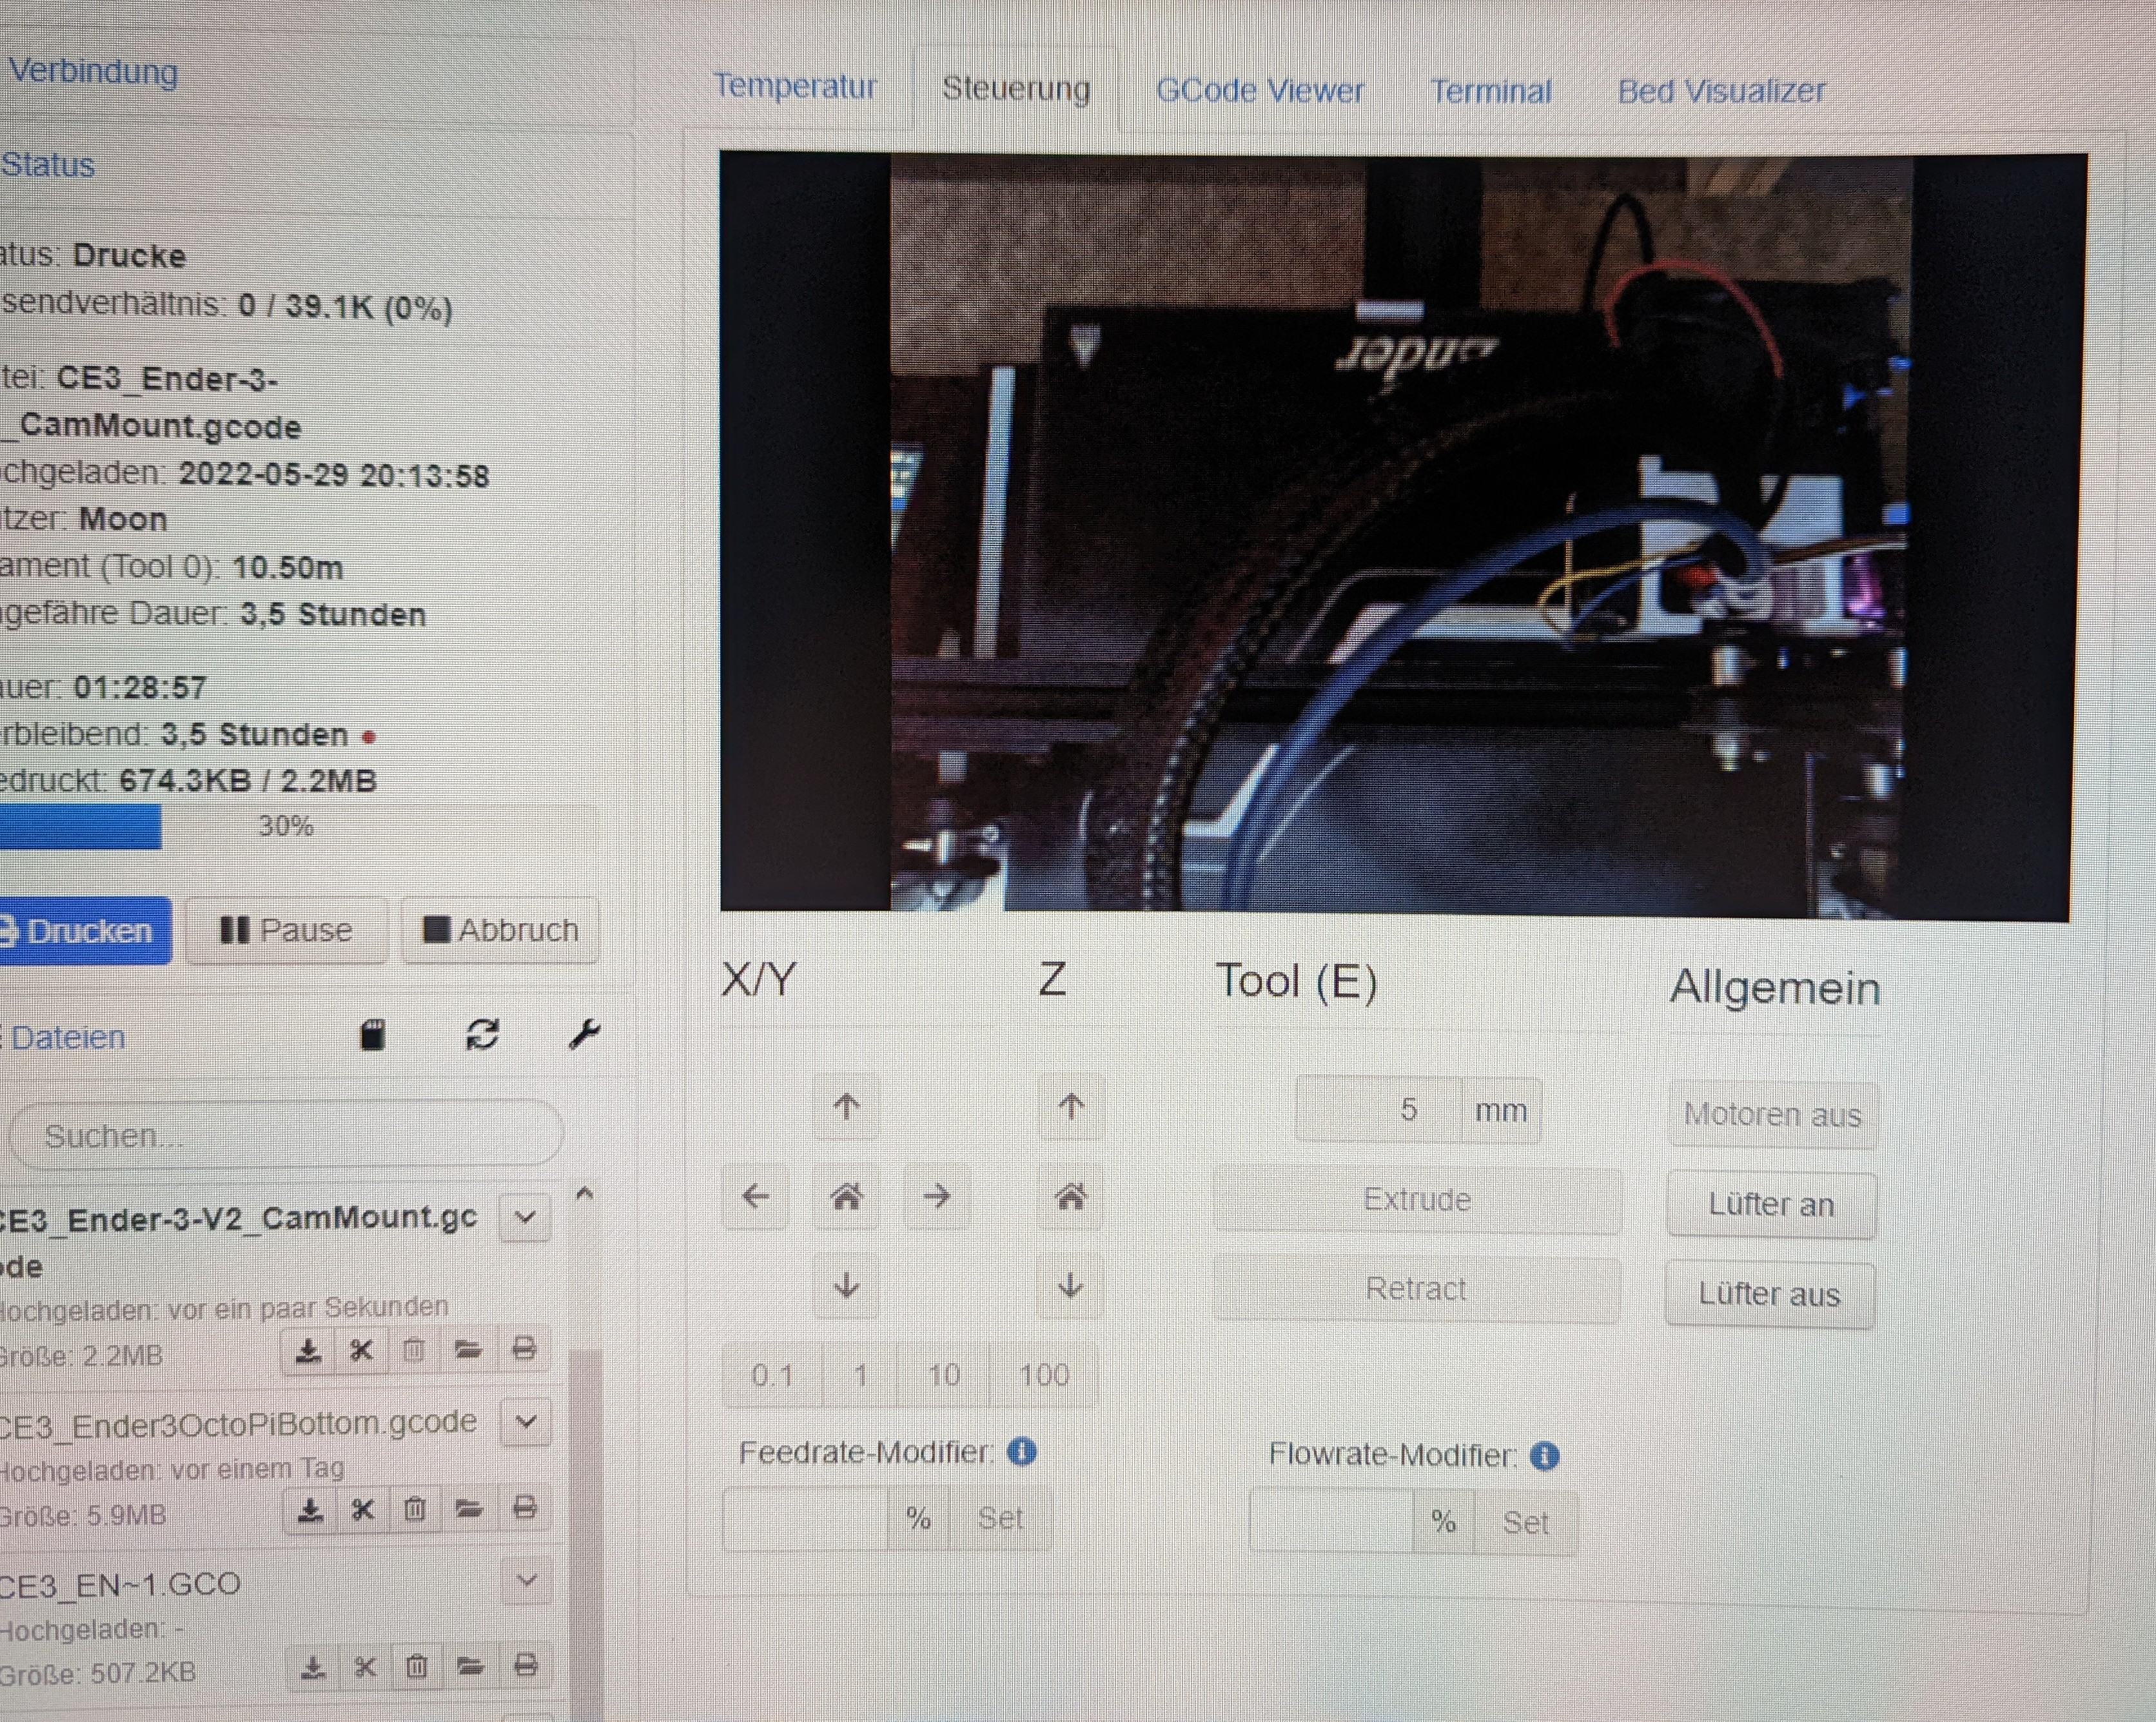Click the Extrude button
Image resolution: width=2156 pixels, height=1722 pixels.
pyautogui.click(x=1417, y=1199)
